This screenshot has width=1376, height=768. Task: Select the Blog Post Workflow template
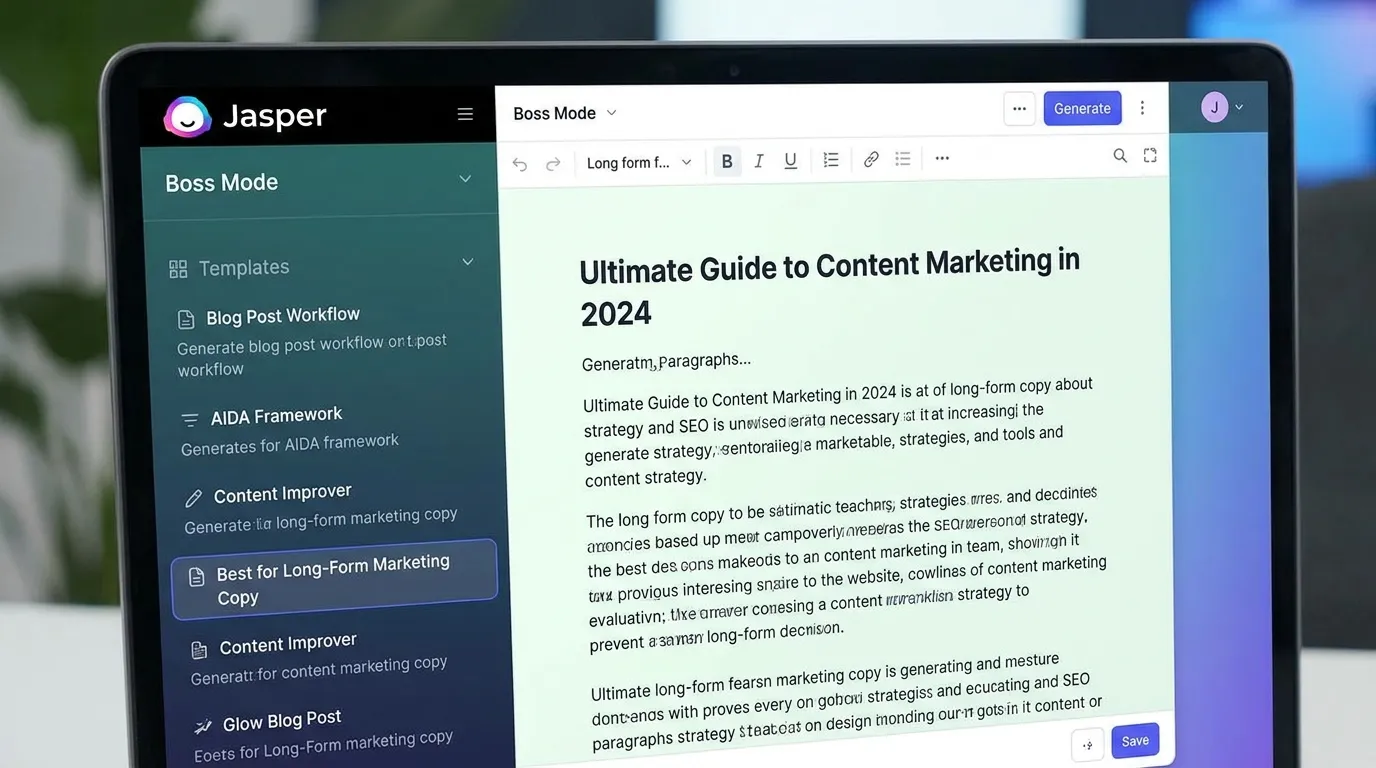pos(314,341)
